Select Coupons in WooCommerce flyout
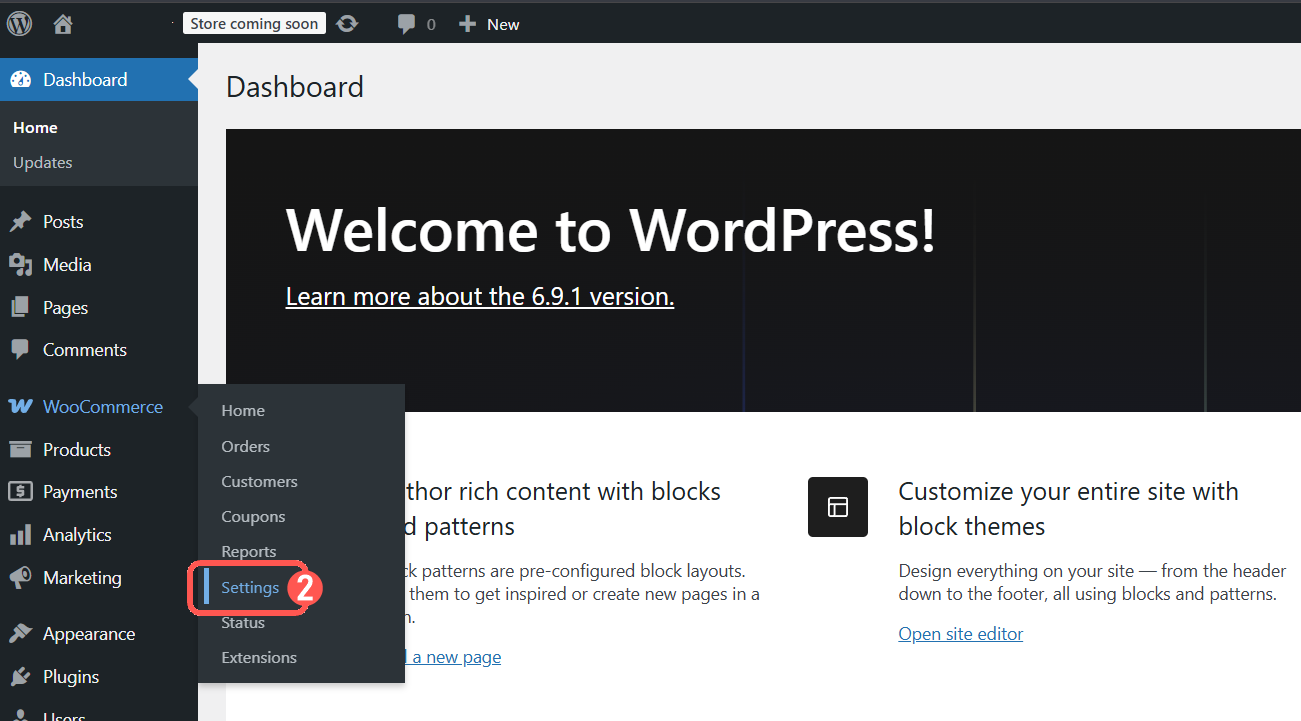The image size is (1301, 721). [253, 517]
